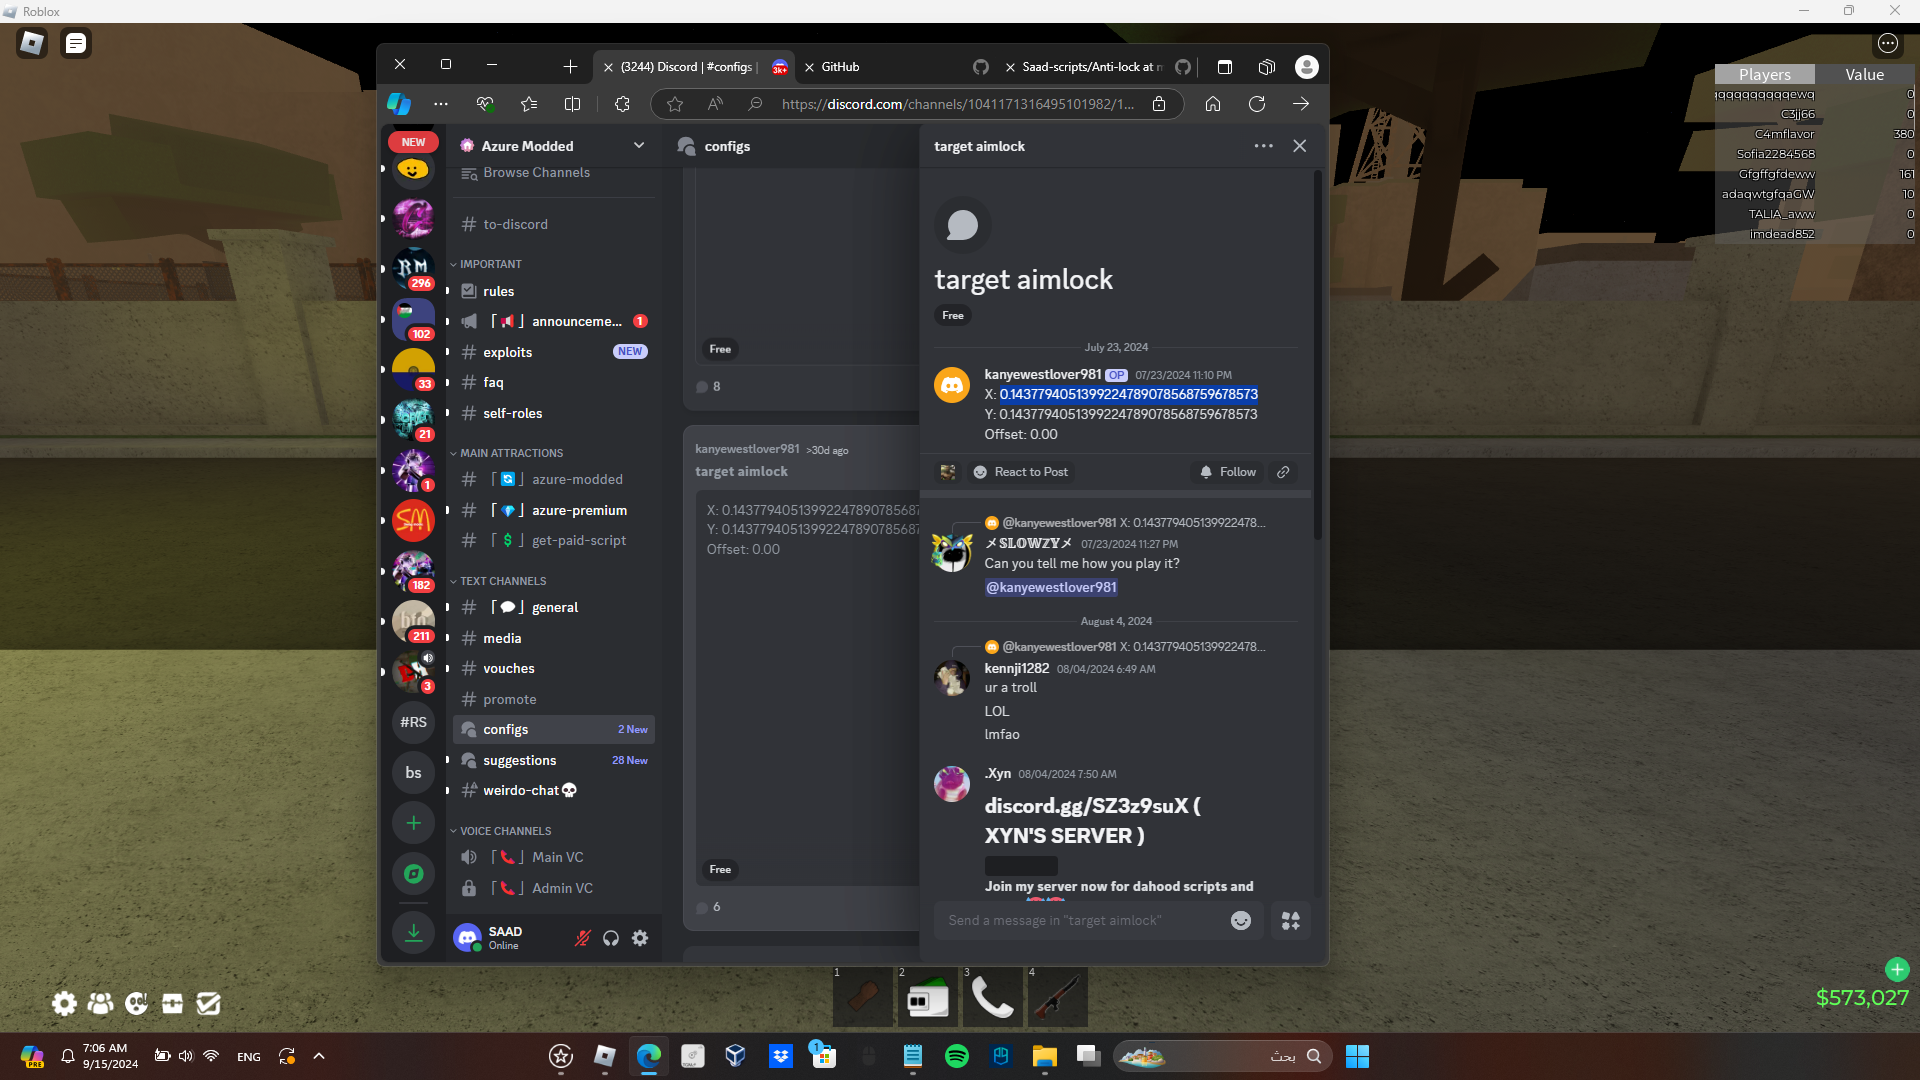Open the apps launcher beside message box

(x=1290, y=921)
